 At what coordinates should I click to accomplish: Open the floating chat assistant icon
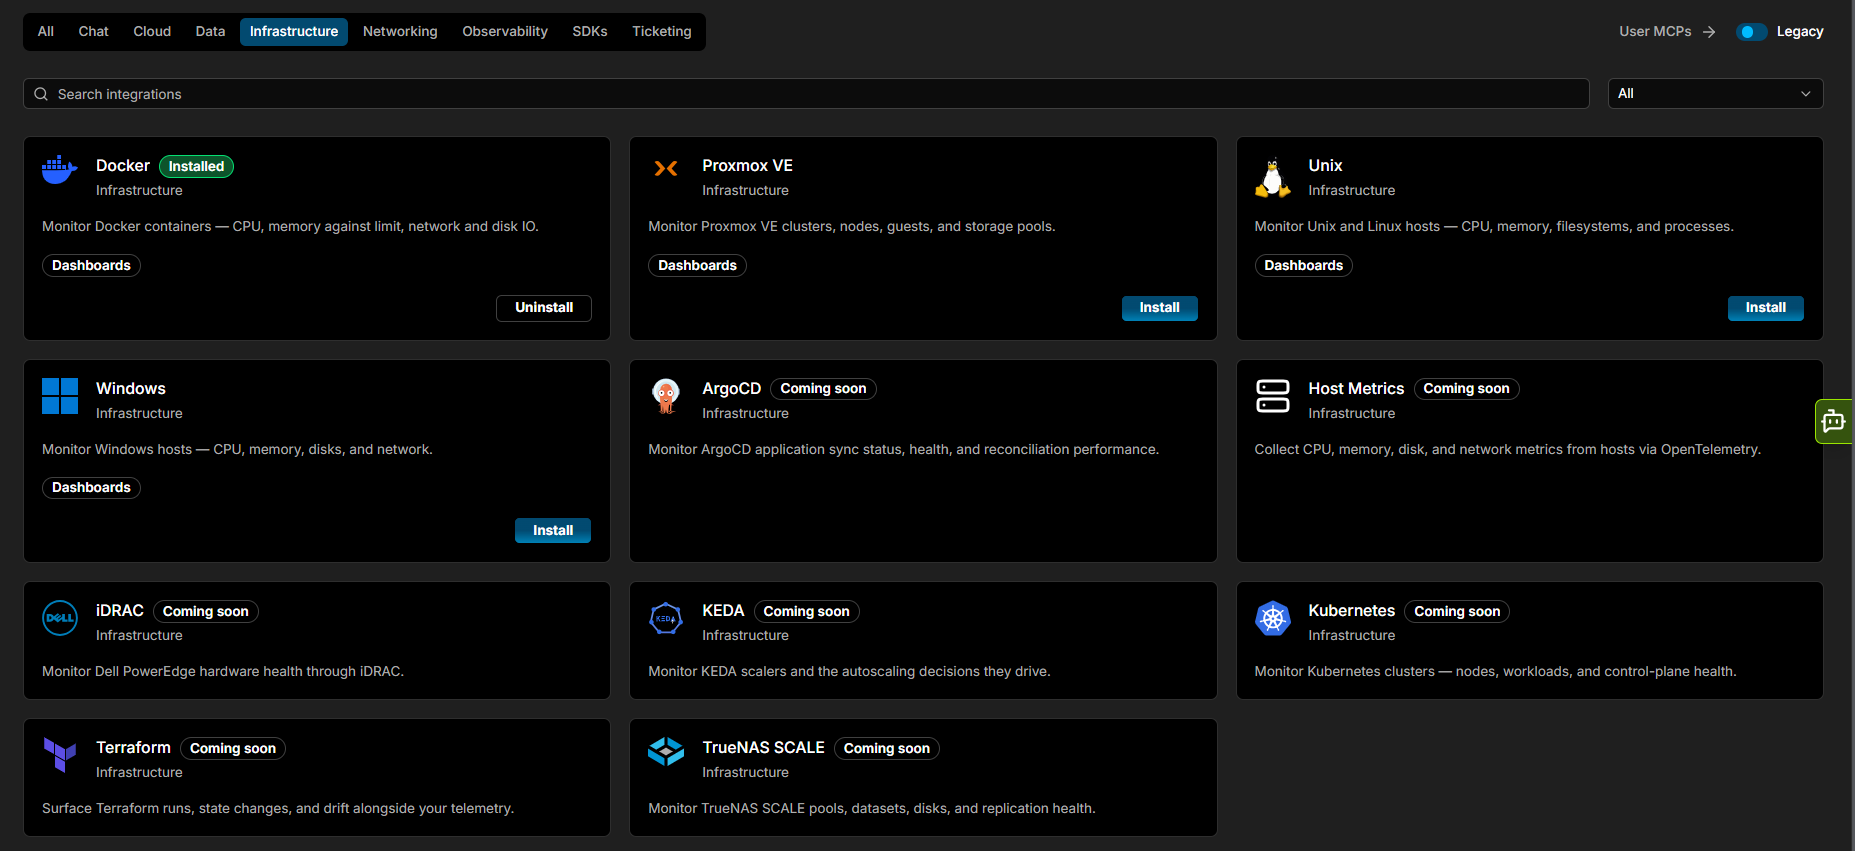coord(1834,421)
